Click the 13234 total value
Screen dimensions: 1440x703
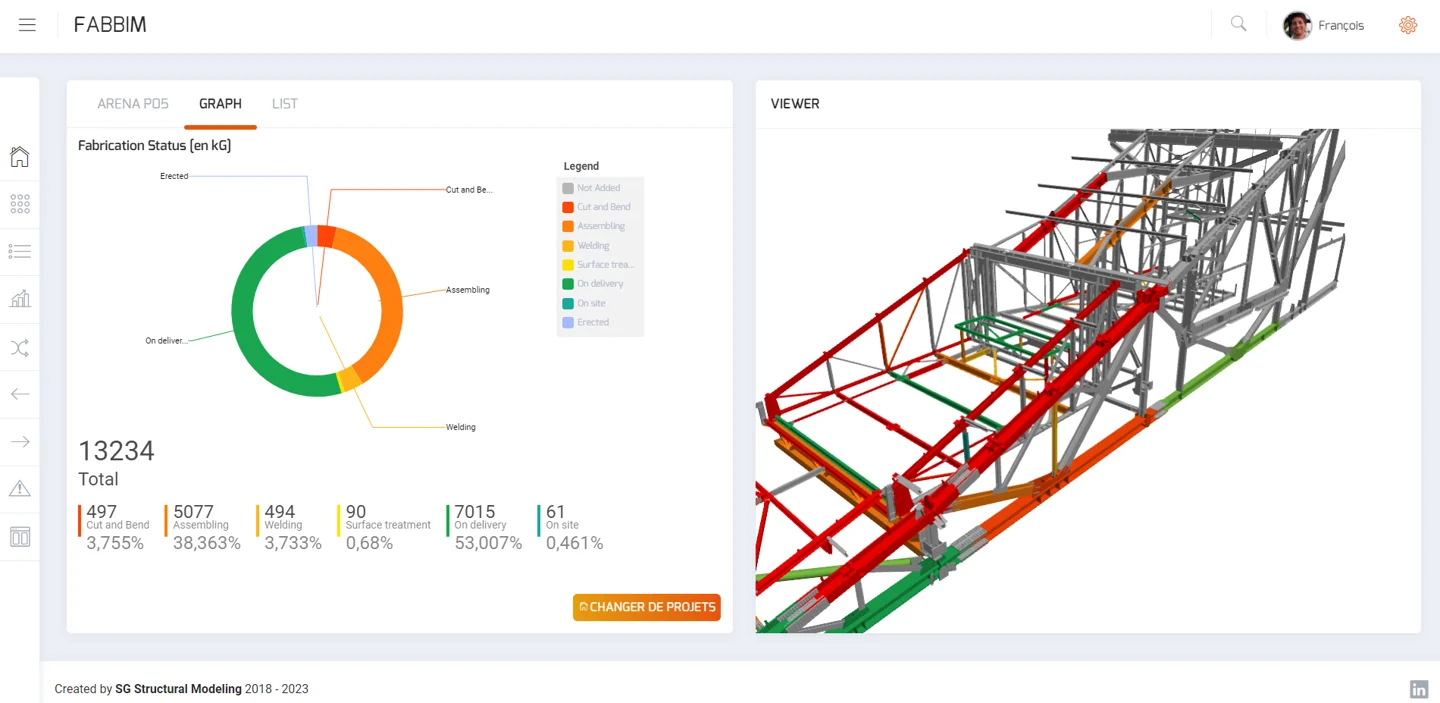116,451
